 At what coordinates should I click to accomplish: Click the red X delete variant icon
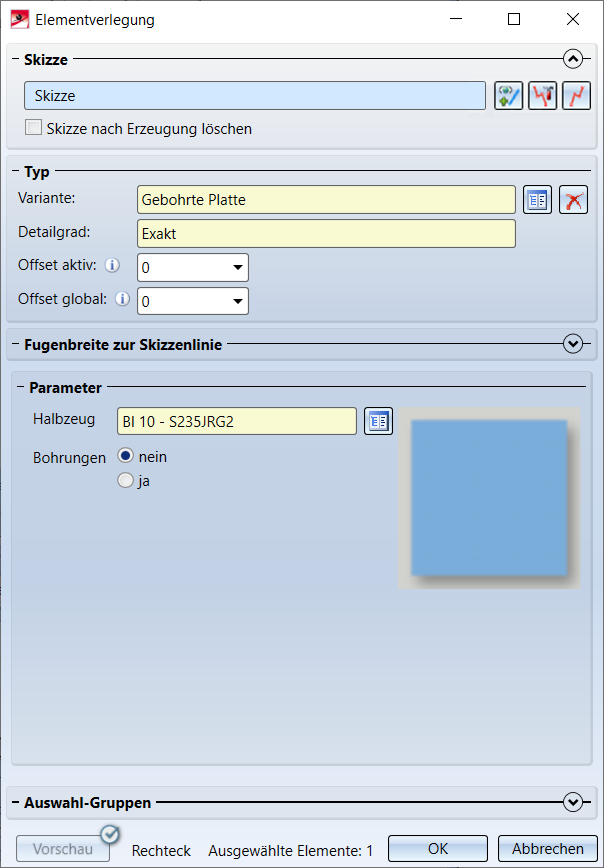574,200
